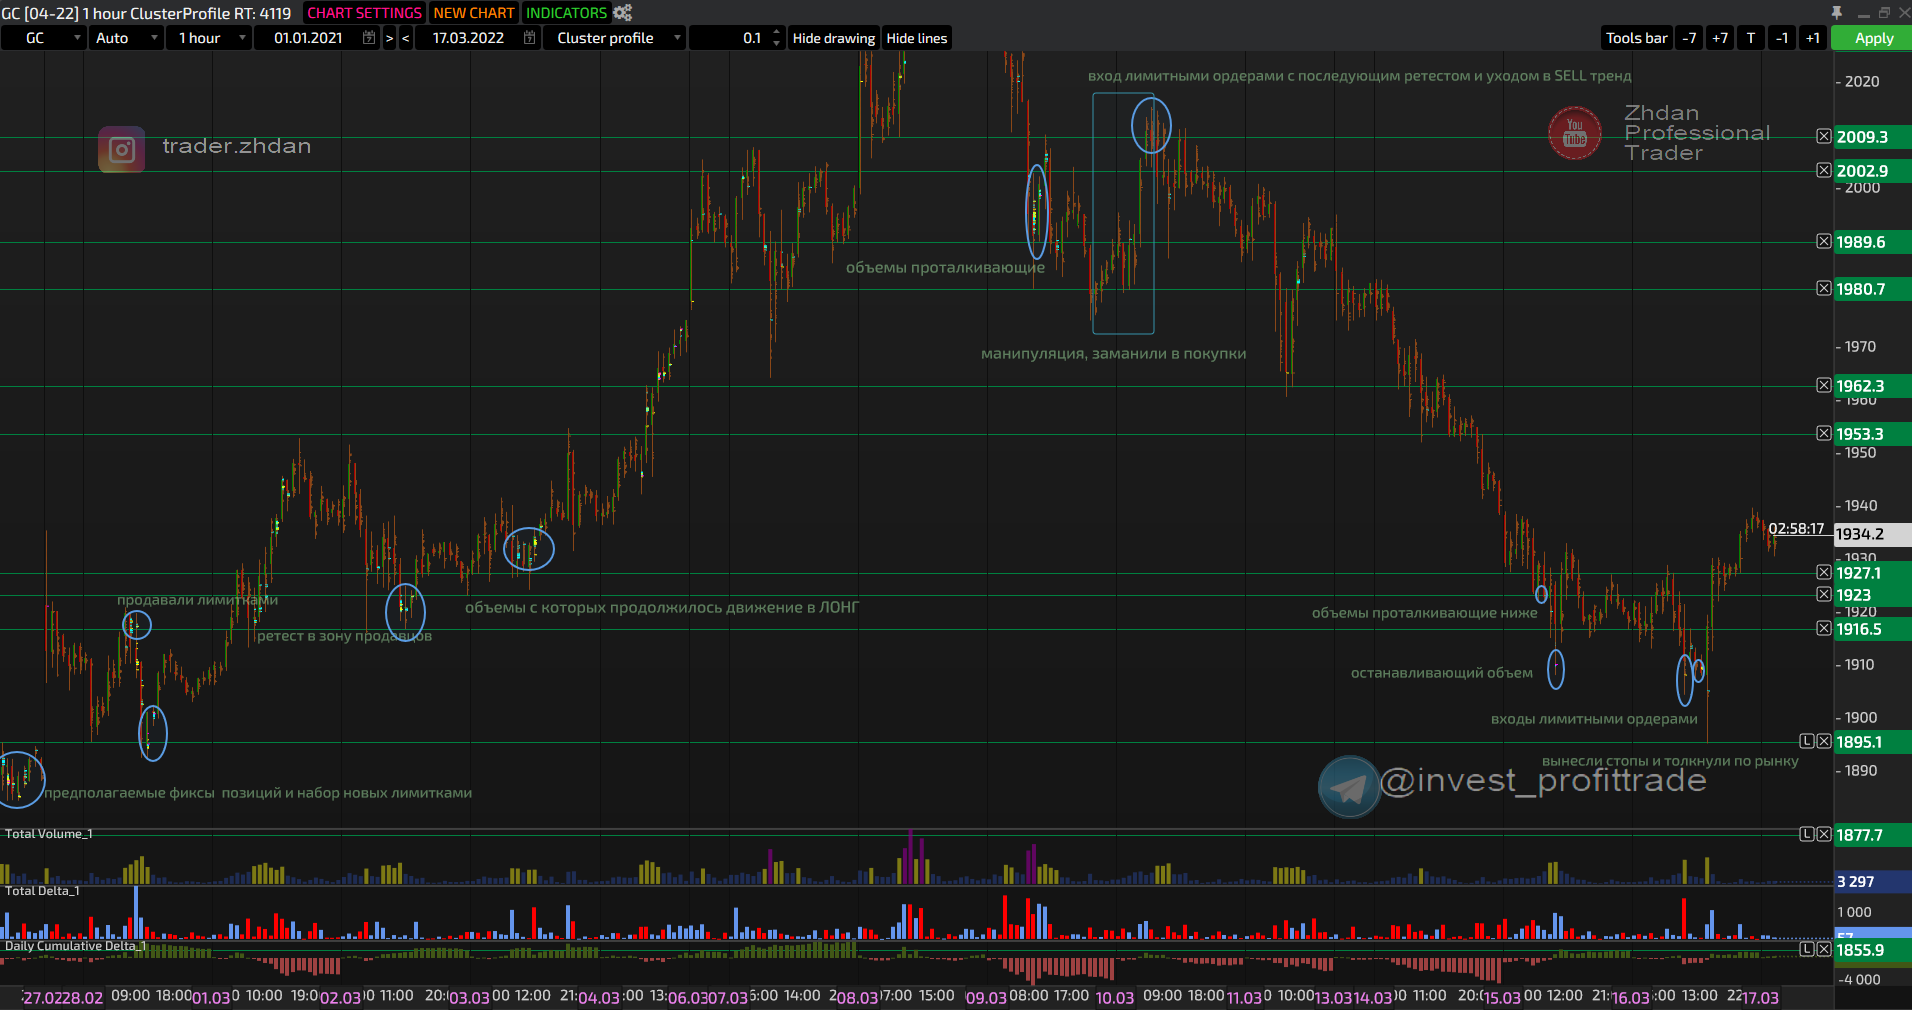Shift the date range forward with > button
The width and height of the screenshot is (1912, 1010).
click(390, 38)
